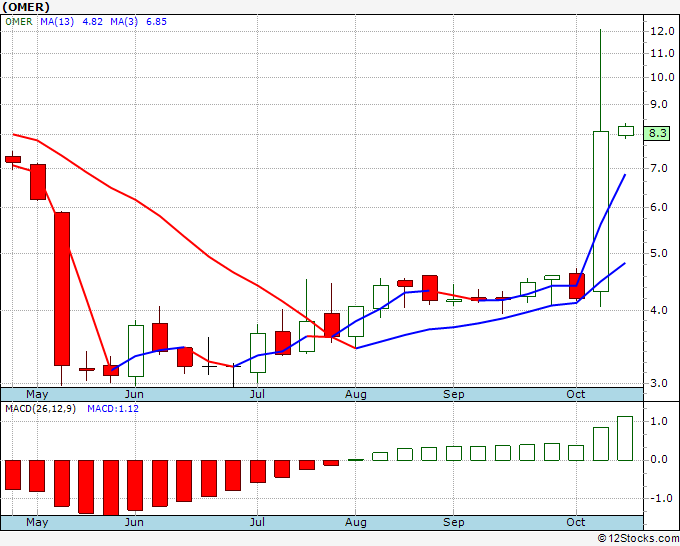
Task: Click Jul on the MACD panel axis
Action: click(257, 522)
